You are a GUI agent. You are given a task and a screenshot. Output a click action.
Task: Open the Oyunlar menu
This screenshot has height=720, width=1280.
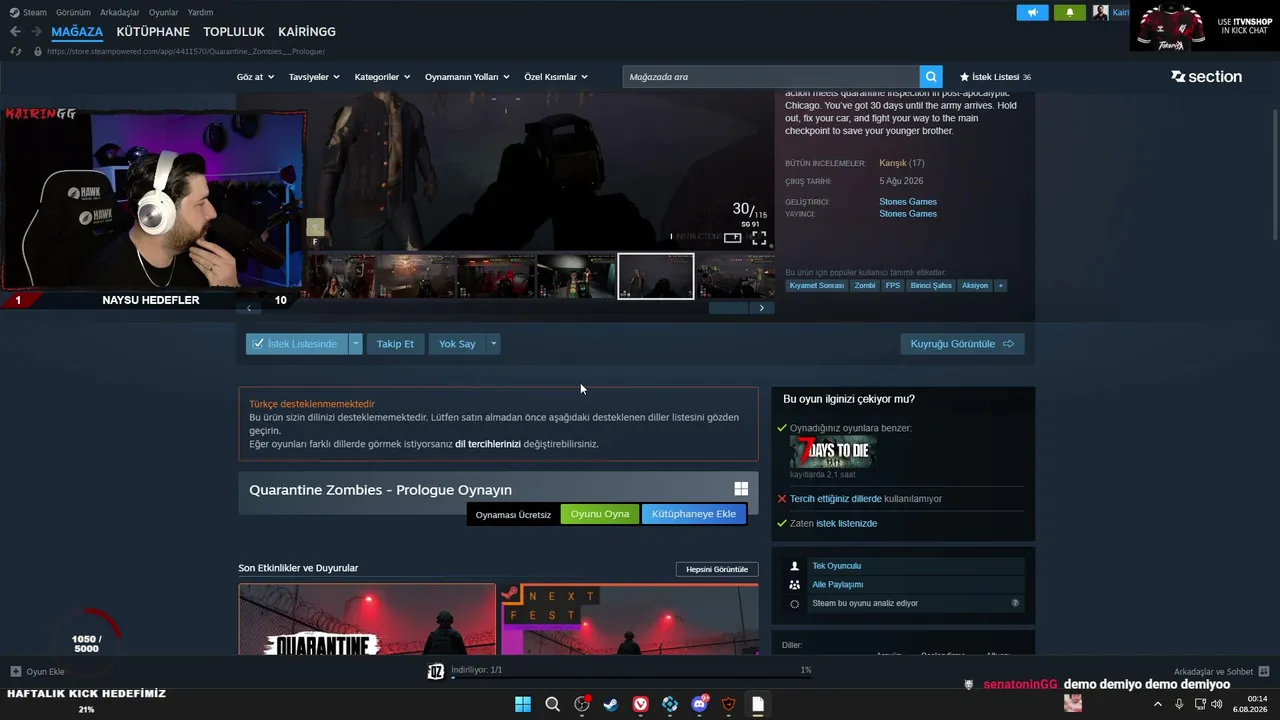[163, 12]
